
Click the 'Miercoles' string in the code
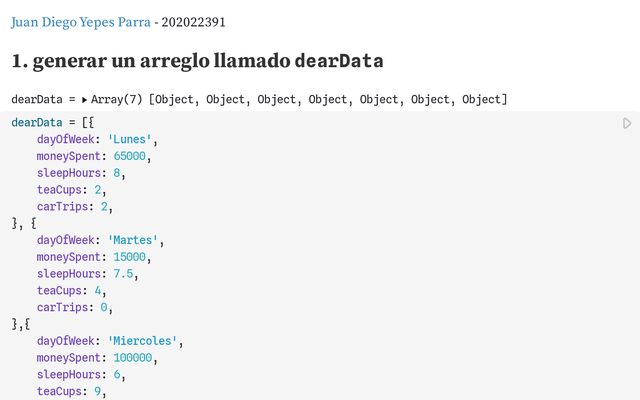[x=142, y=341]
